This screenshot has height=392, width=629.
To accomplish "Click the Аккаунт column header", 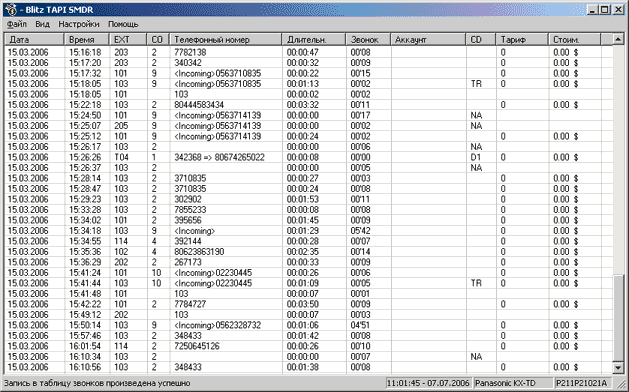I will click(x=428, y=39).
